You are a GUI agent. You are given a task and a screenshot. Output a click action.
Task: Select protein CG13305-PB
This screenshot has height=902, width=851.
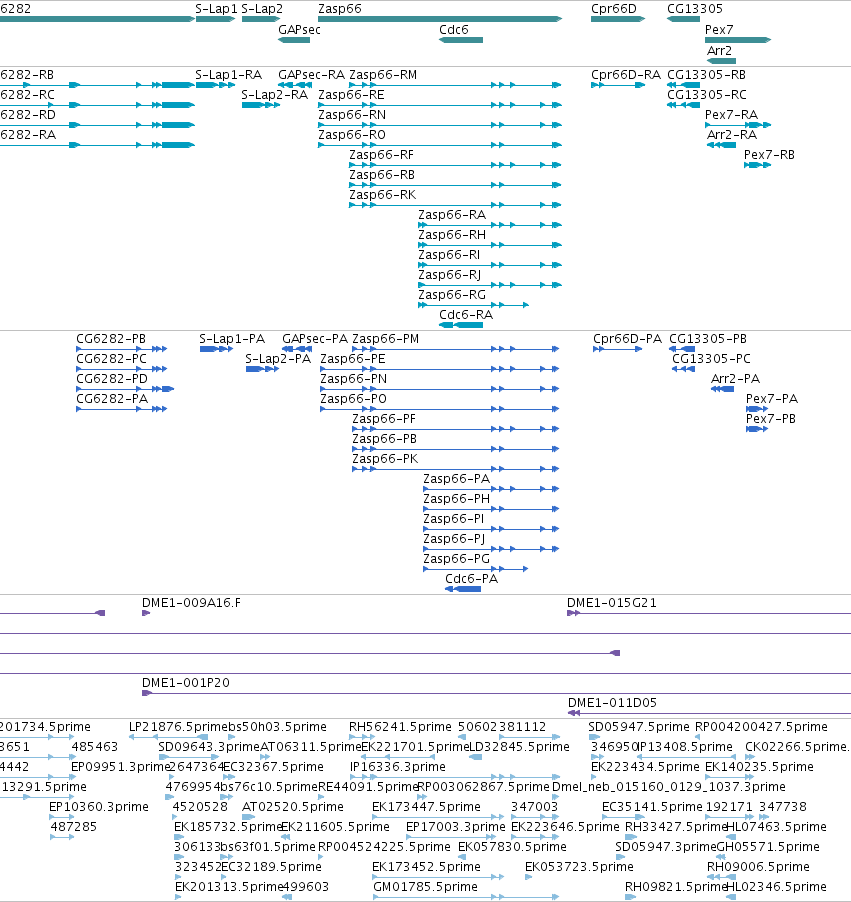pyautogui.click(x=682, y=349)
